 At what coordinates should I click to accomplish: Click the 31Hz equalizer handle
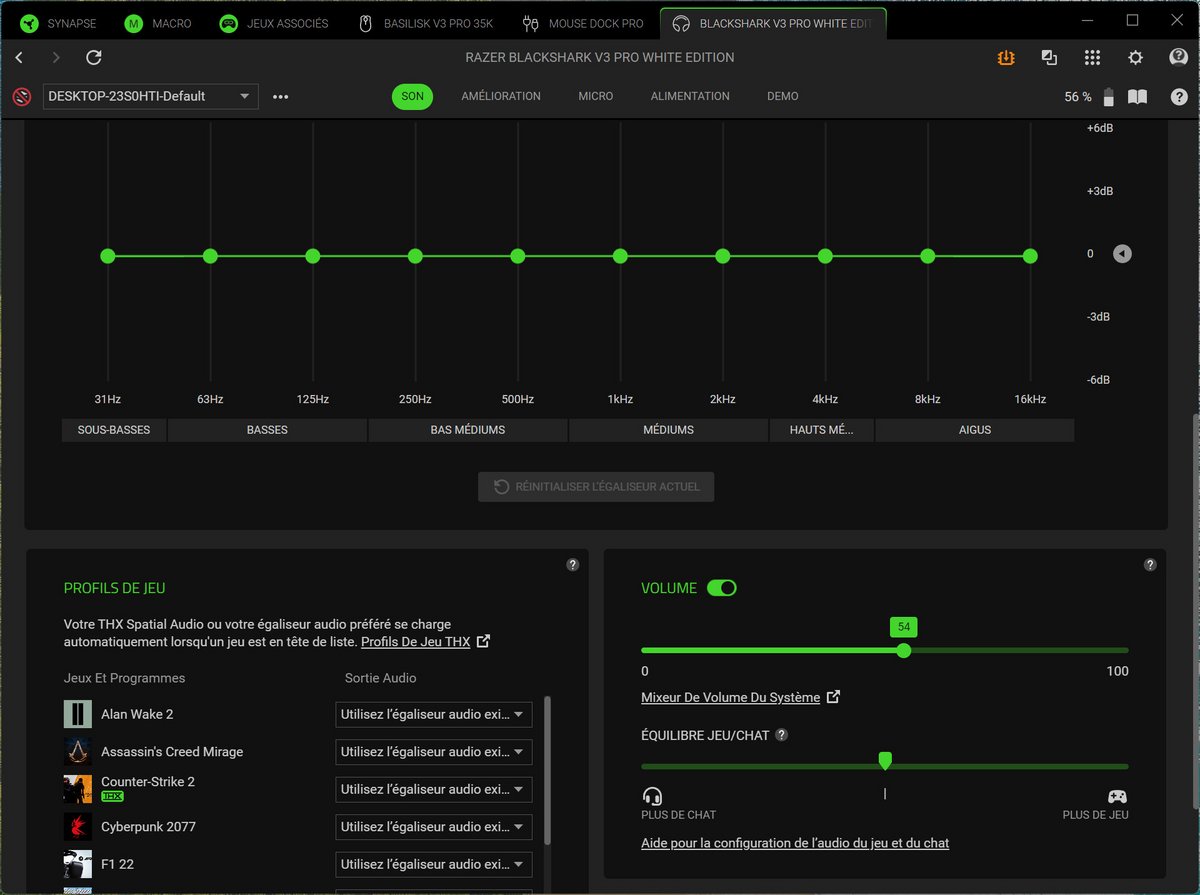[x=108, y=256]
